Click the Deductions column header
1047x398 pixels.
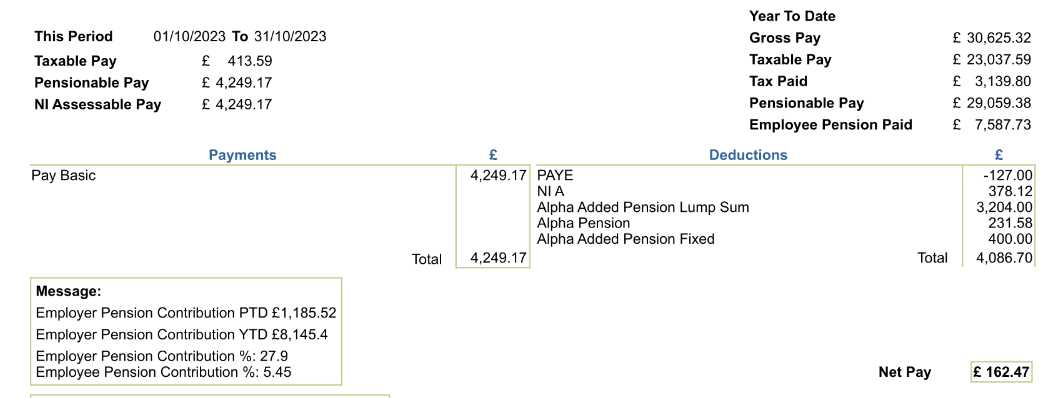coord(748,155)
